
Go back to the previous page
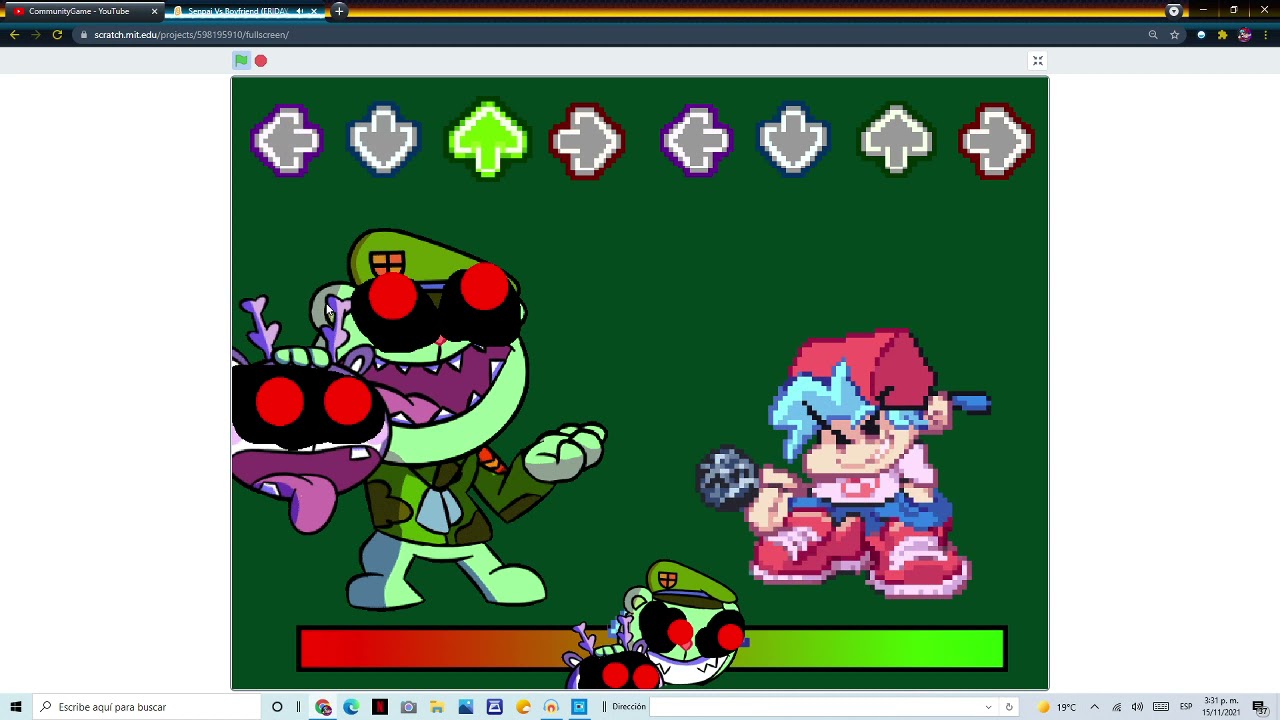[14, 35]
